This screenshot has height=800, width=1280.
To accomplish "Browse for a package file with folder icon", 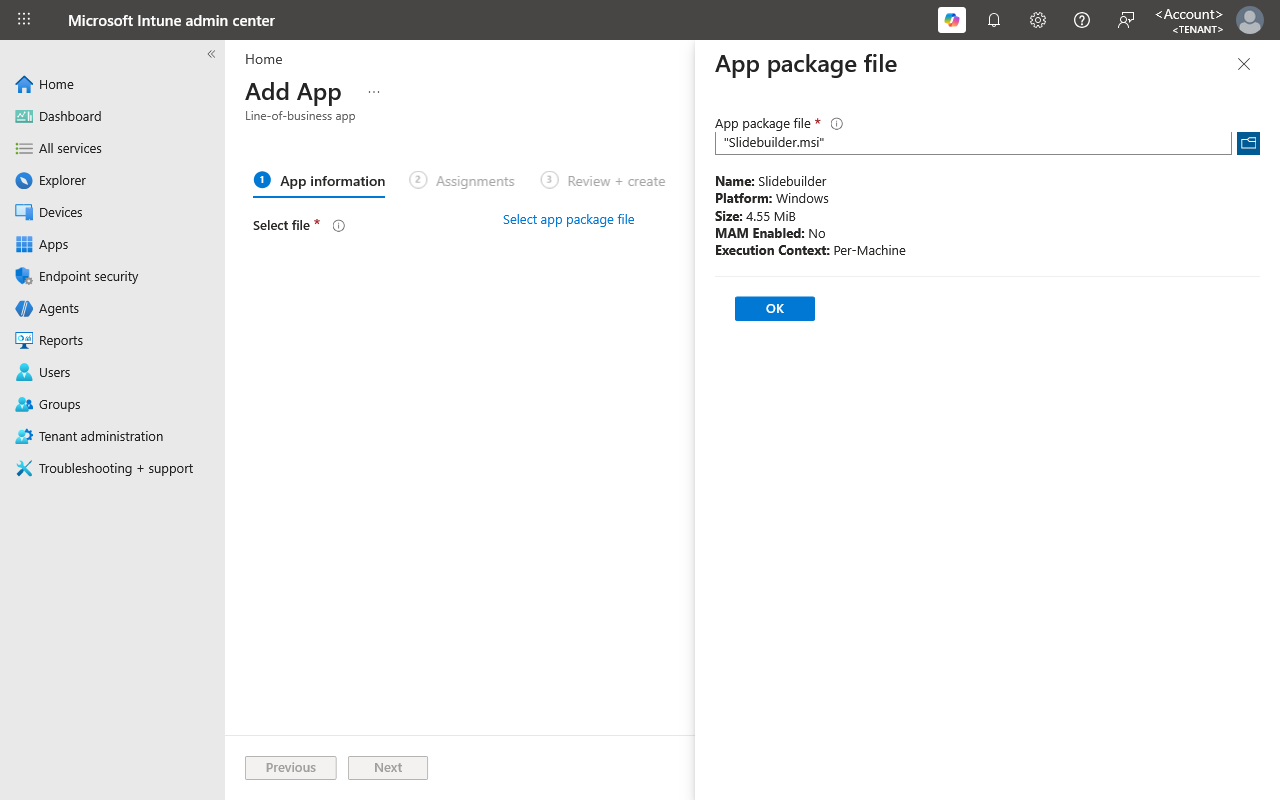I will pyautogui.click(x=1248, y=143).
